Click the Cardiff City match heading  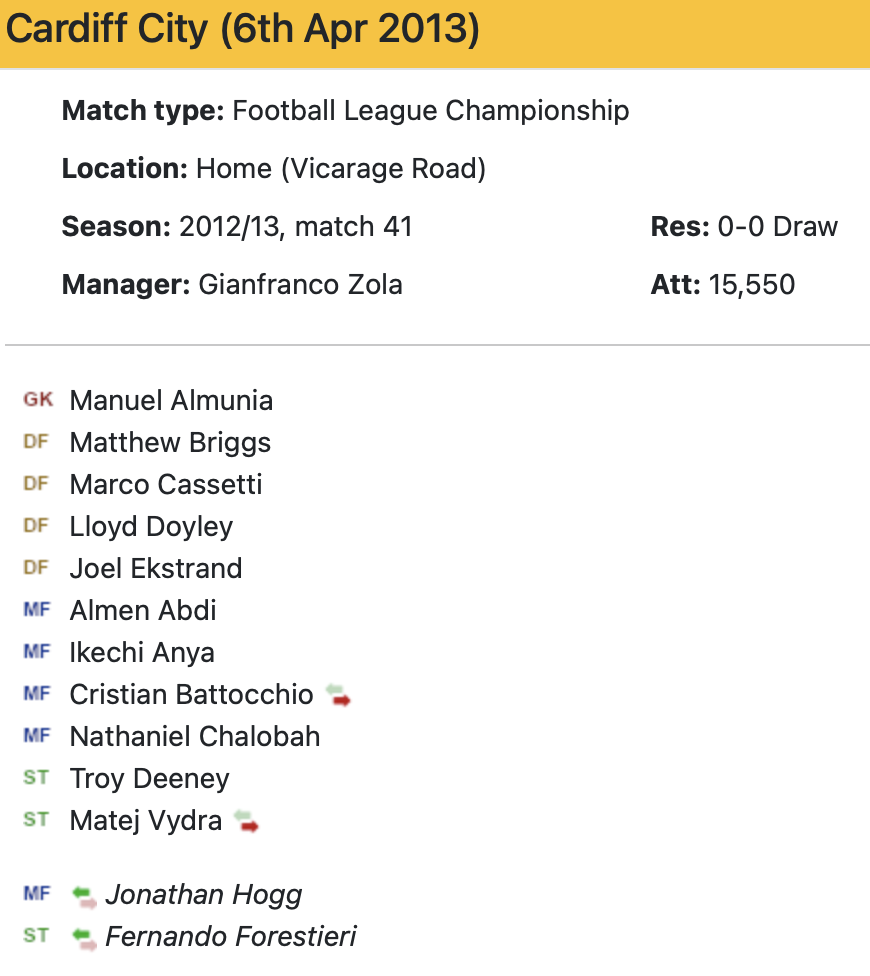[243, 31]
